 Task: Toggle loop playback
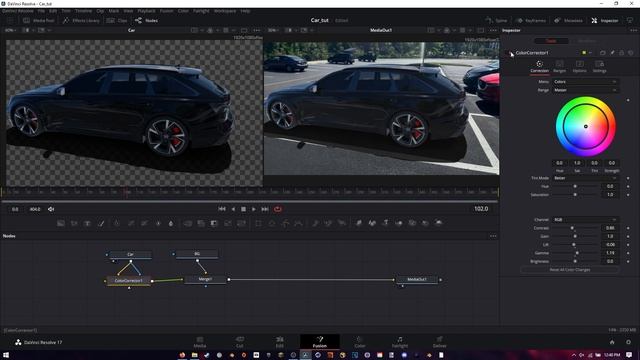(x=278, y=209)
